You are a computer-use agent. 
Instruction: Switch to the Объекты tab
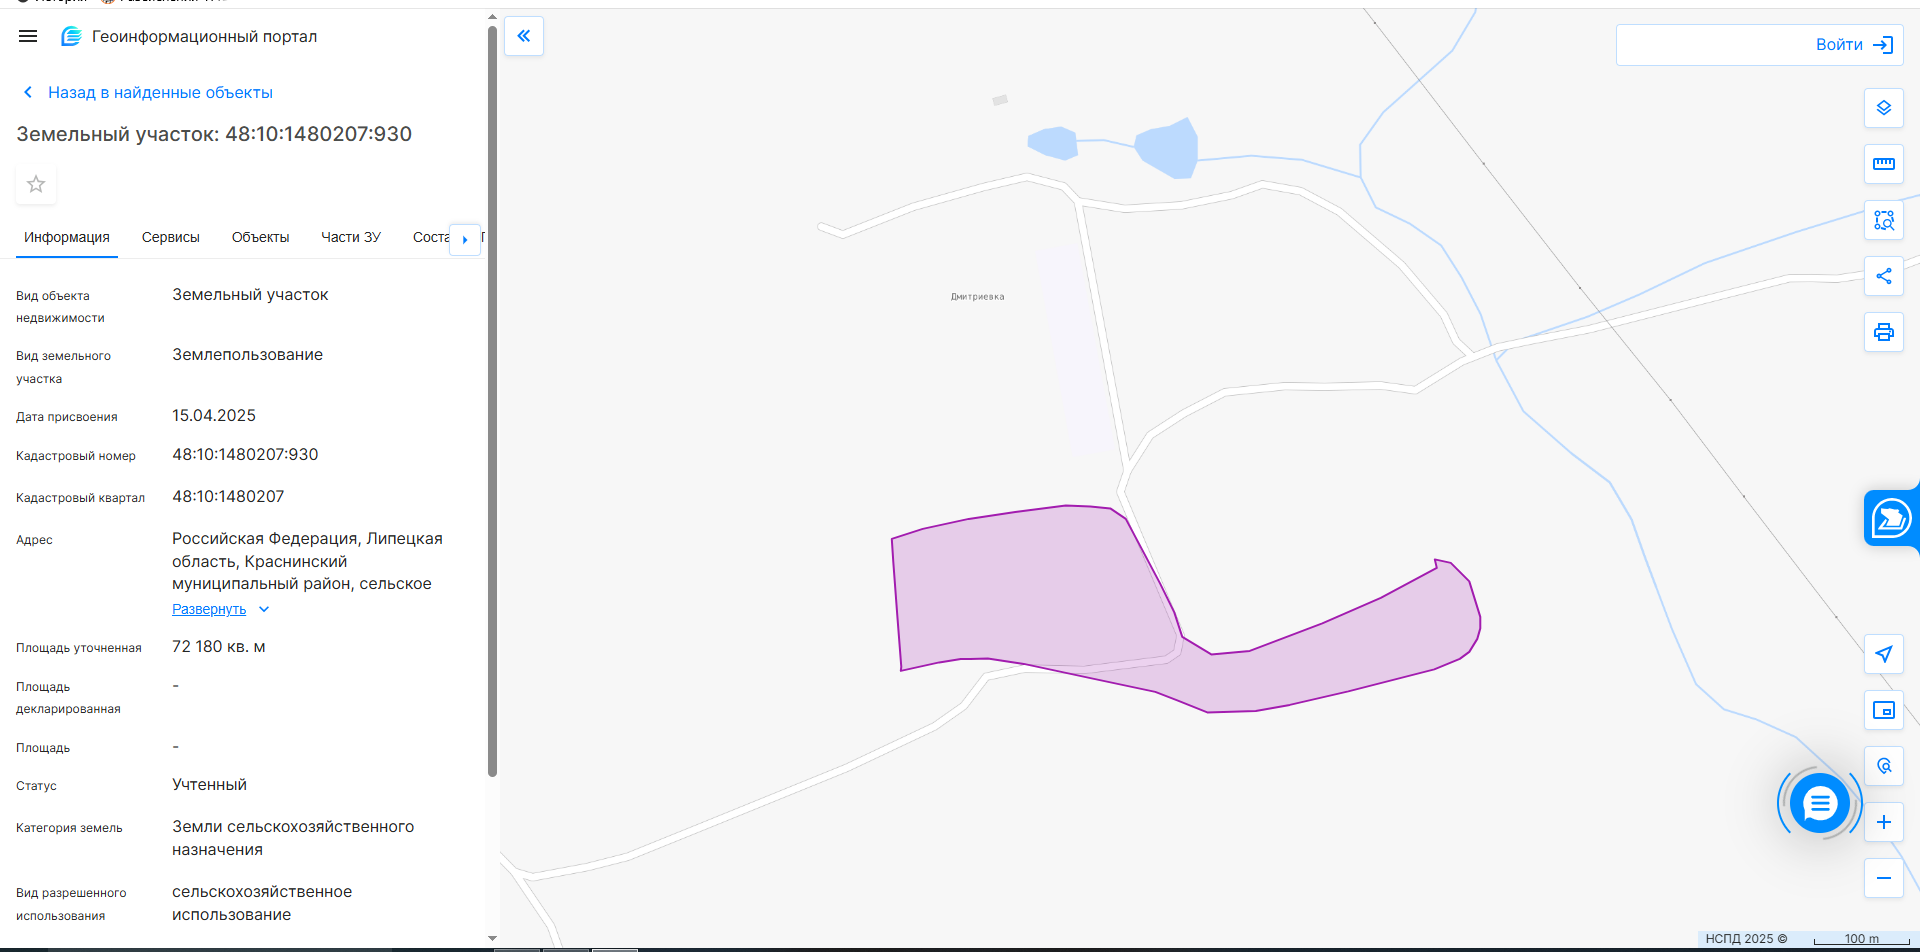point(260,237)
